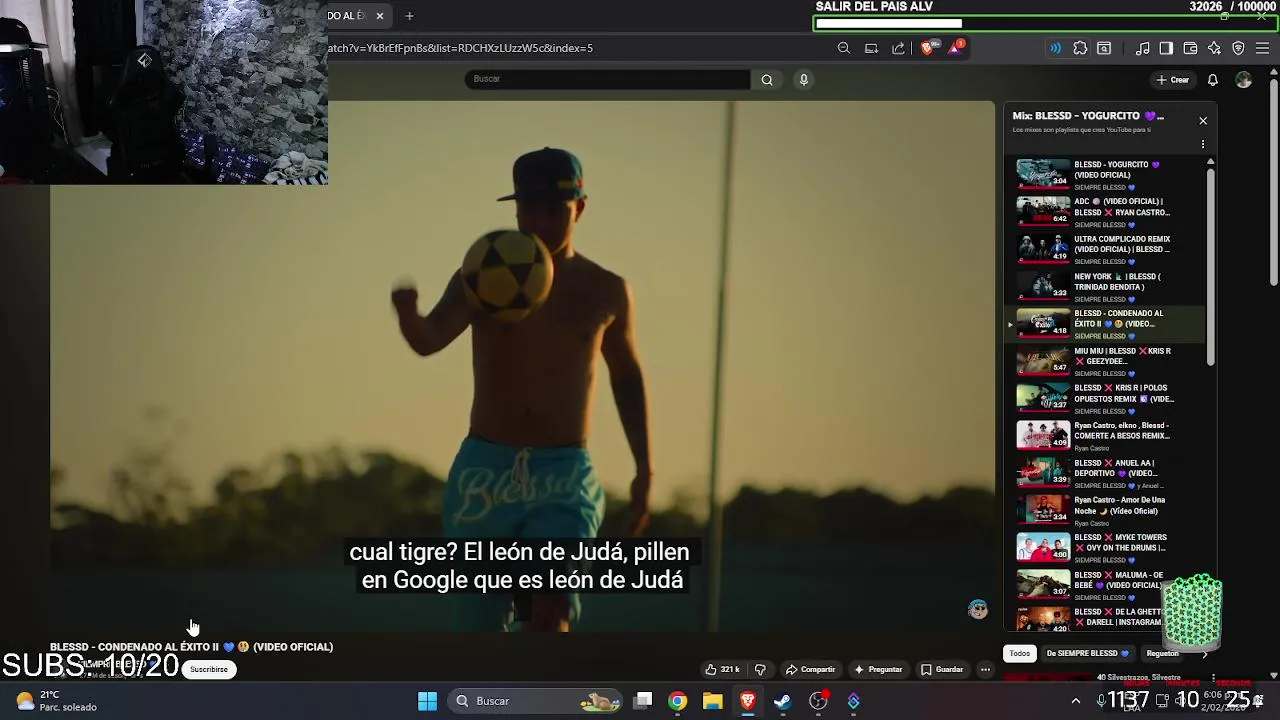Click the YouTube Buscar search field

[607, 79]
